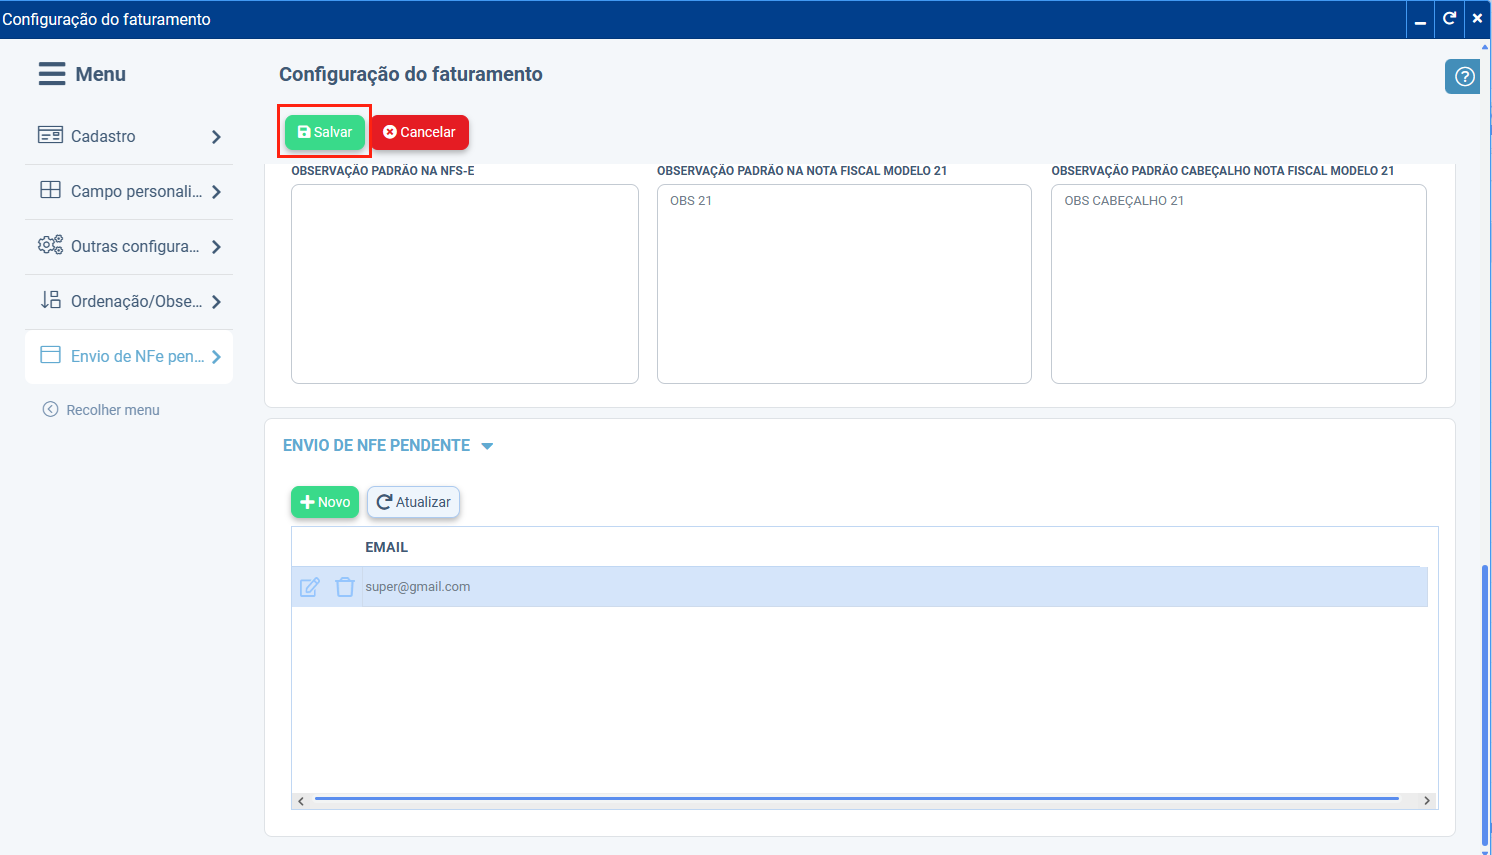The width and height of the screenshot is (1492, 855).
Task: Click the Recolher menu arrow icon
Action: (50, 410)
